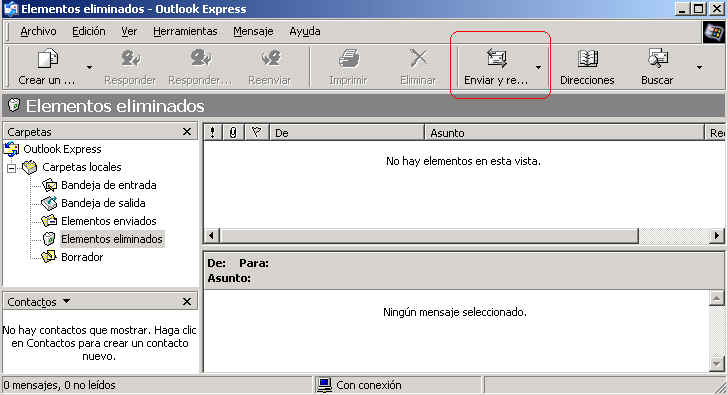Click the Enviar y recibir icon
Image resolution: width=728 pixels, height=395 pixels.
496,59
